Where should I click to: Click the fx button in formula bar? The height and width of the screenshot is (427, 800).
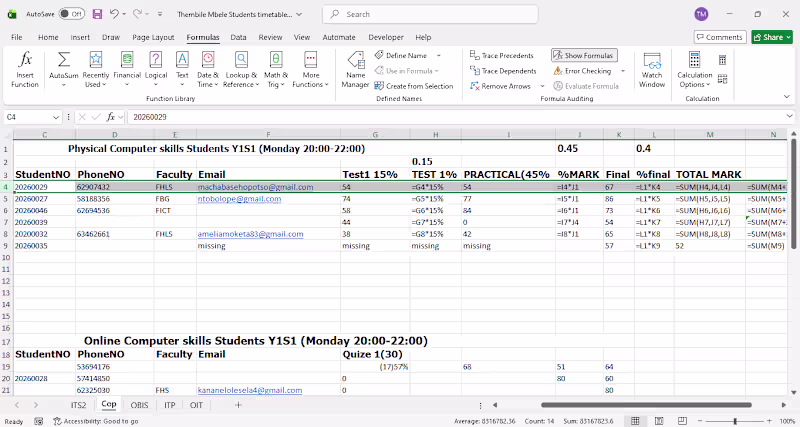click(x=111, y=117)
